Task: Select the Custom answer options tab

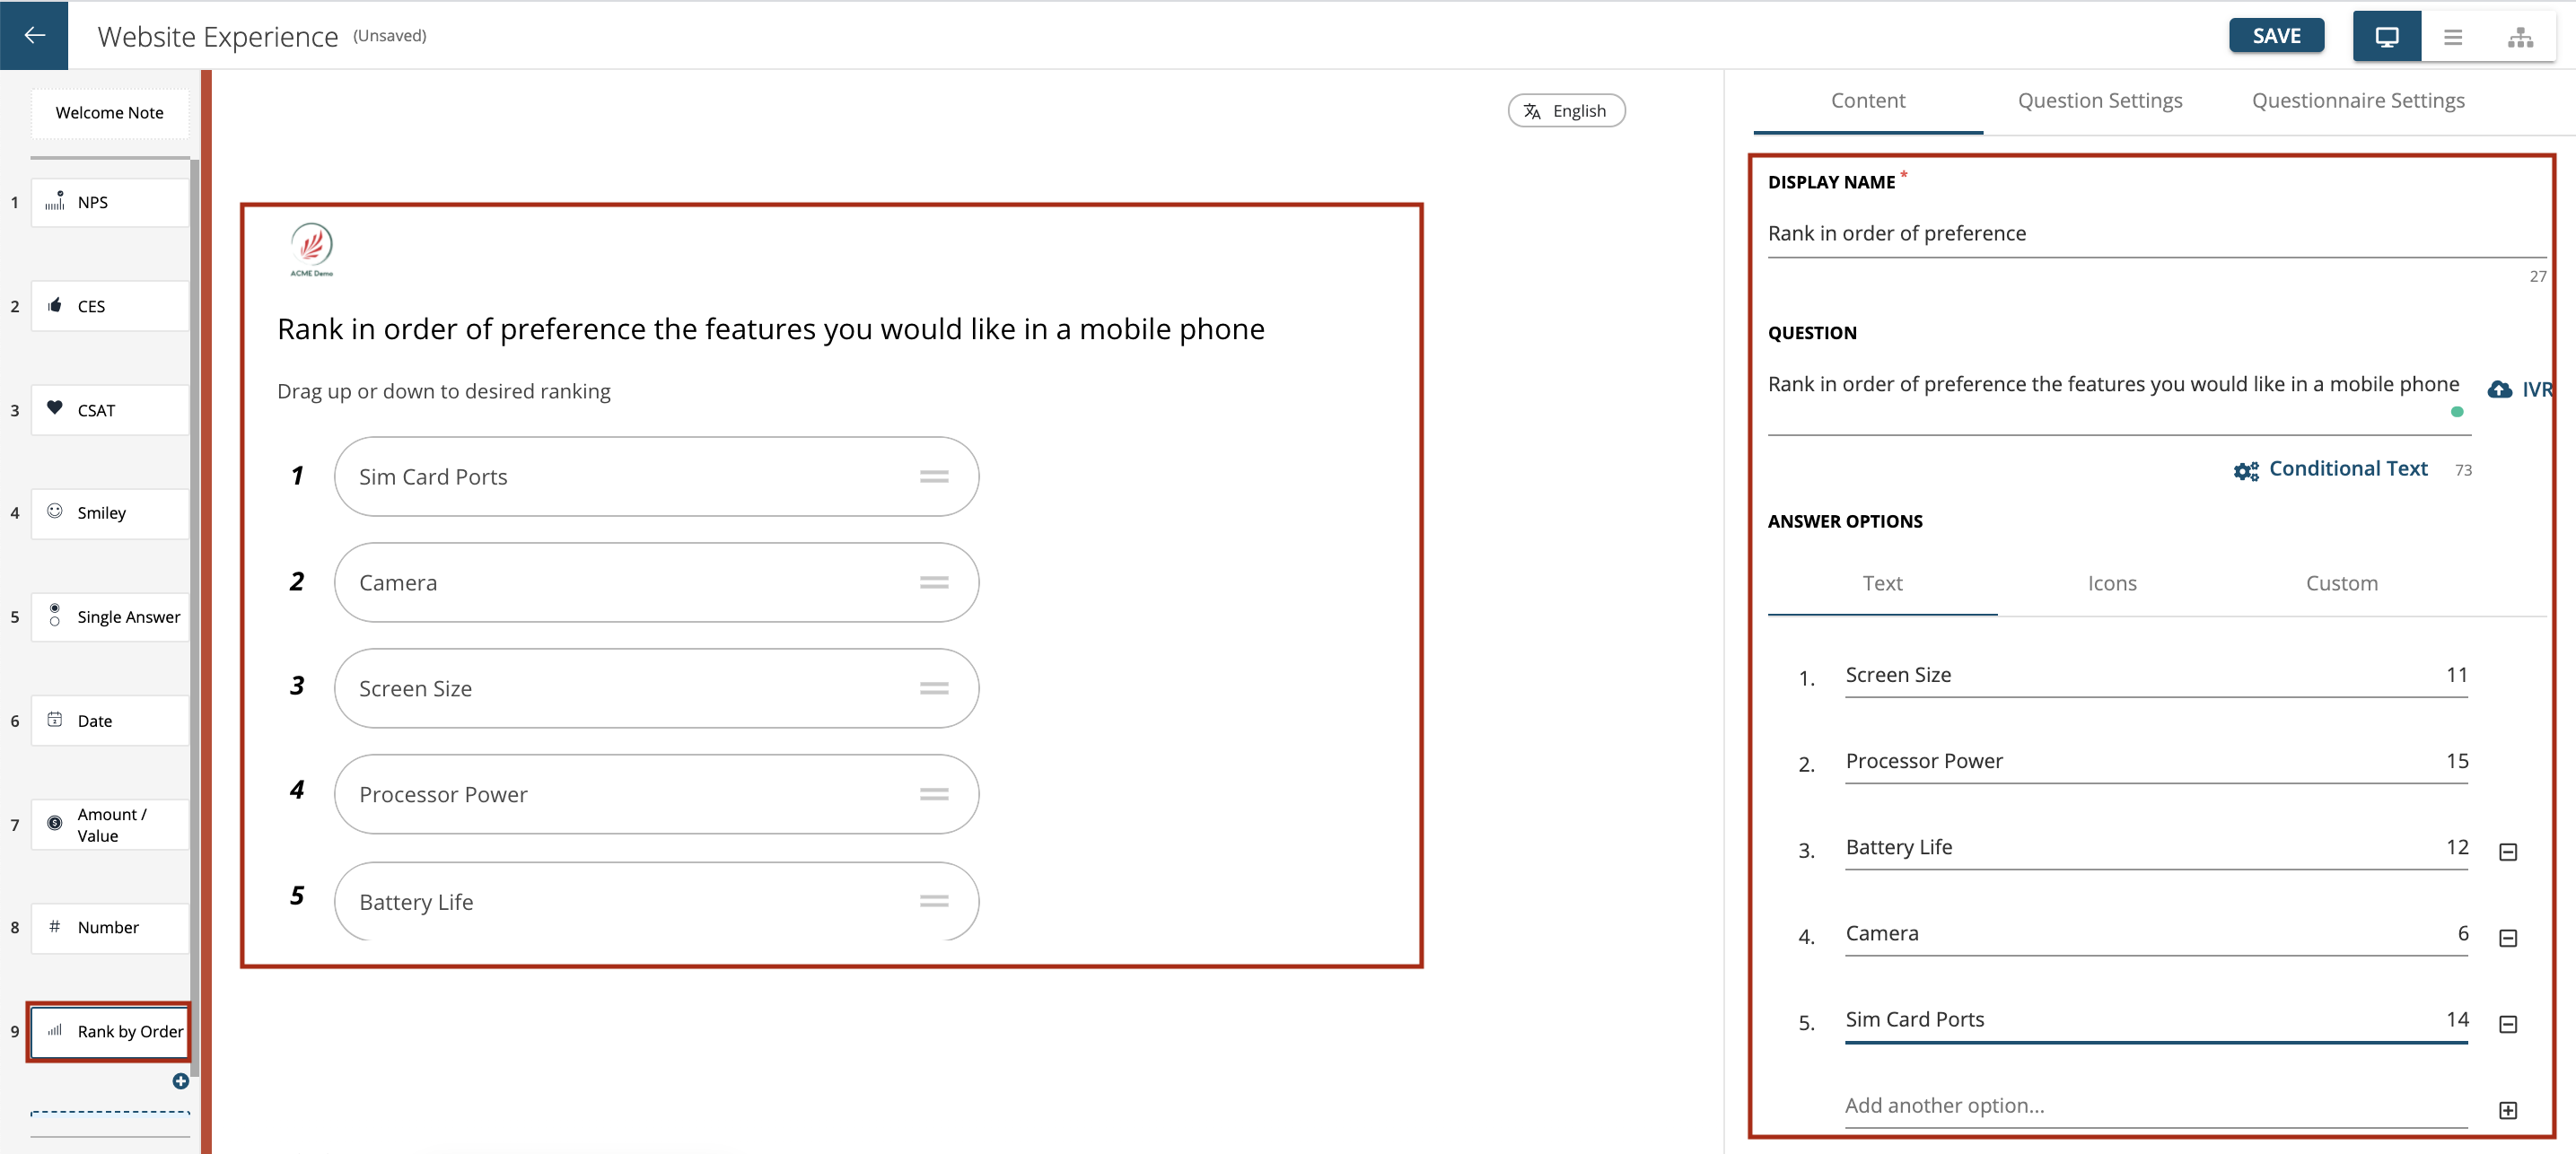Action: [x=2341, y=583]
